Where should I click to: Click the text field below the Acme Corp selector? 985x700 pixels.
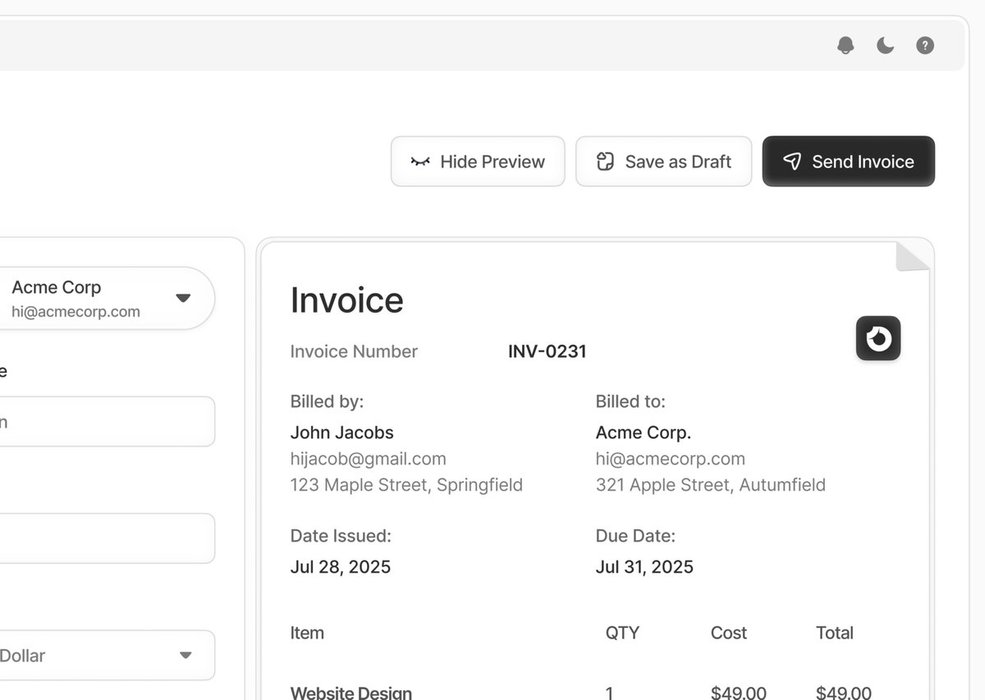click(x=105, y=421)
